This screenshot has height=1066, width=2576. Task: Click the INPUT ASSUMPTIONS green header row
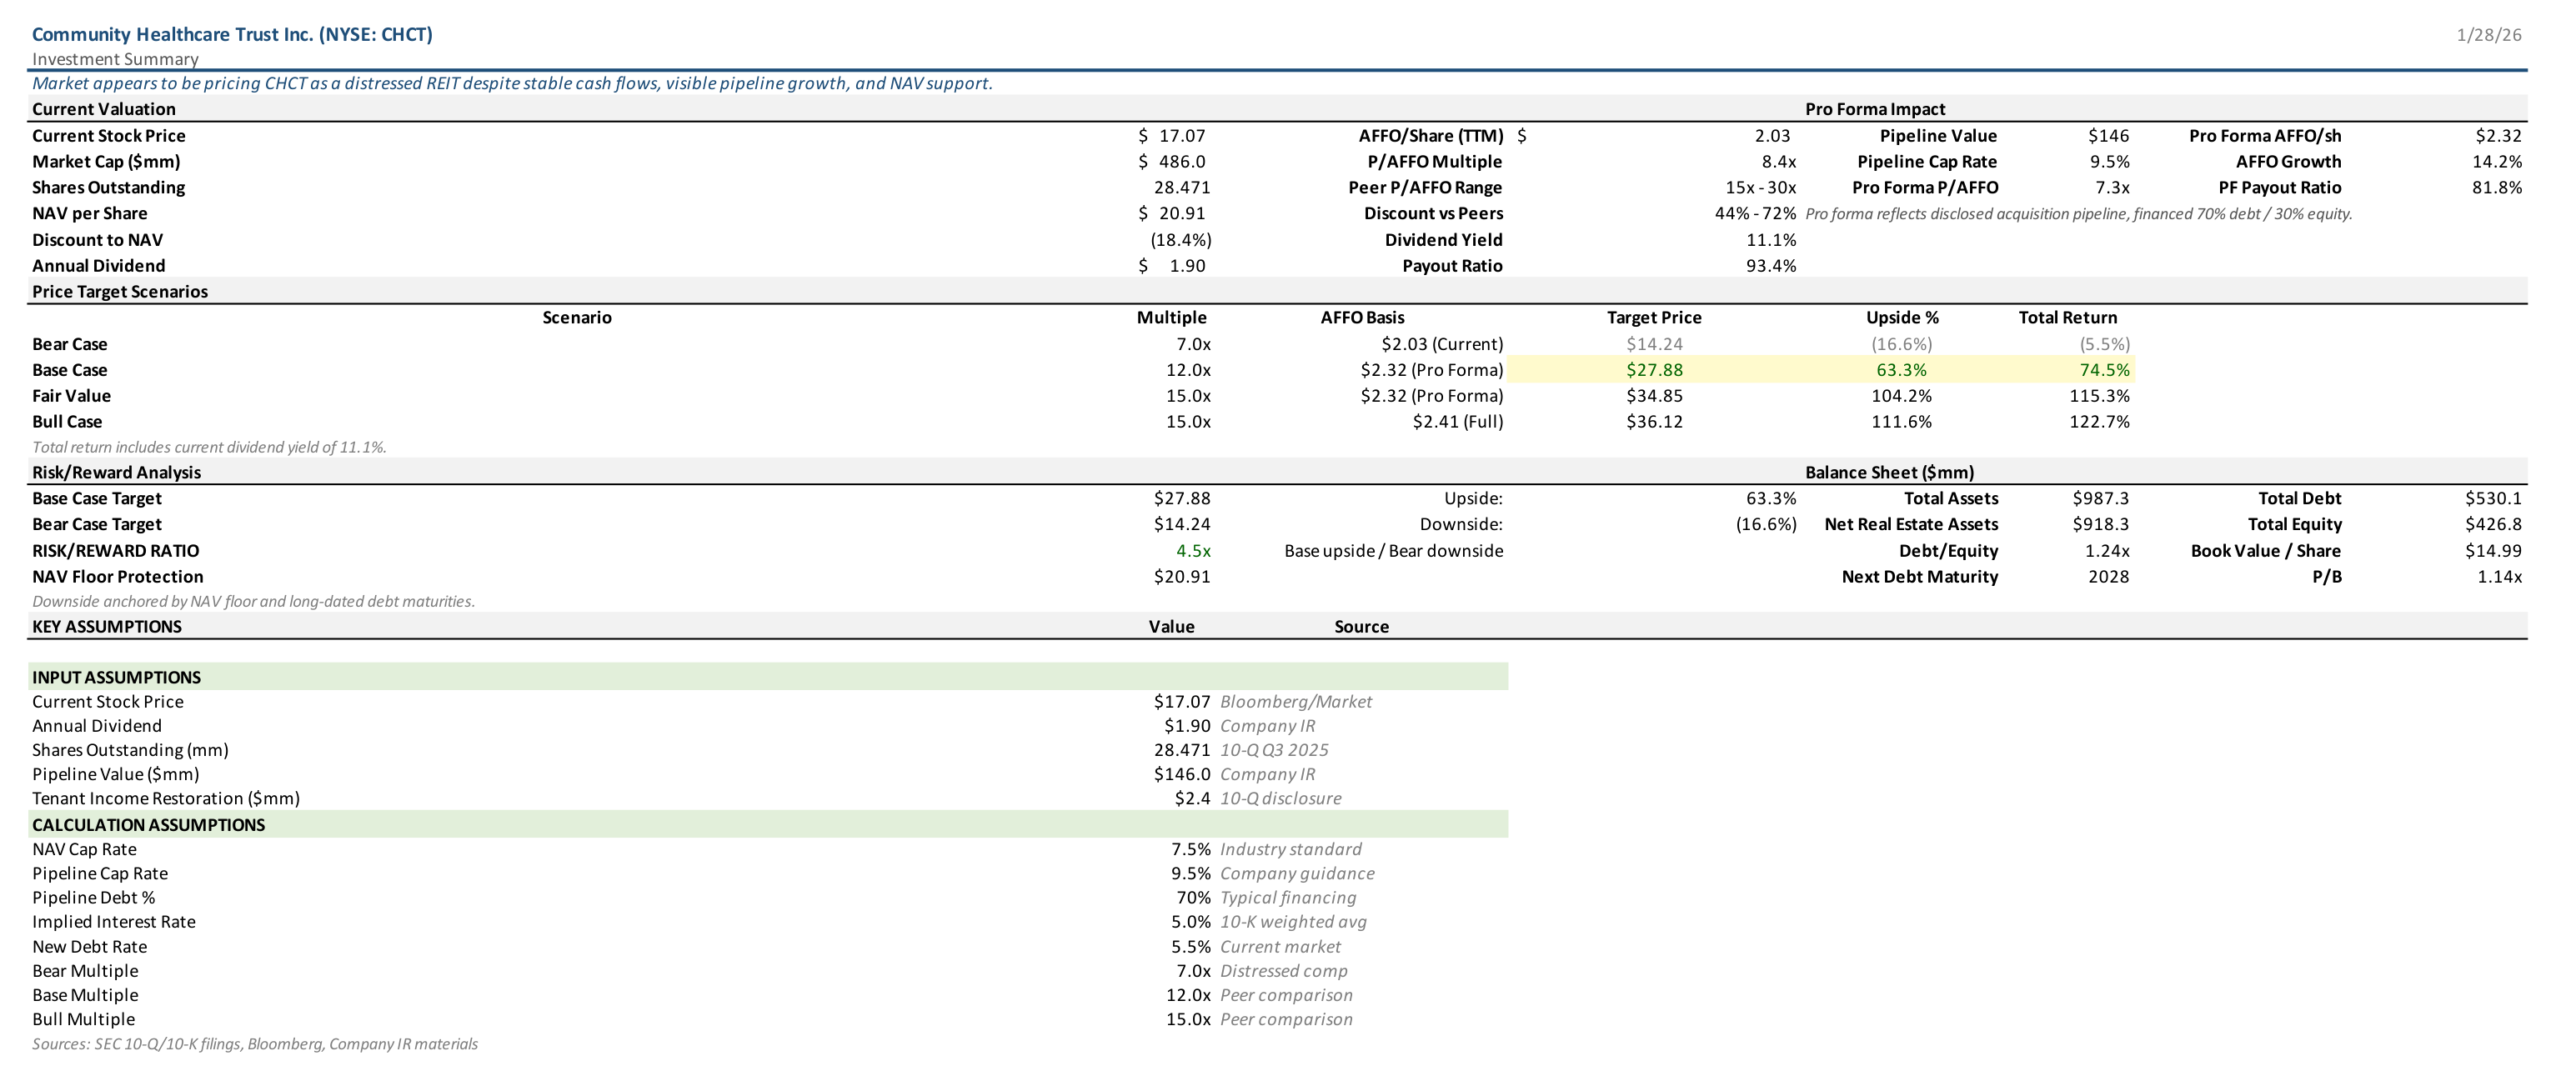(x=116, y=677)
